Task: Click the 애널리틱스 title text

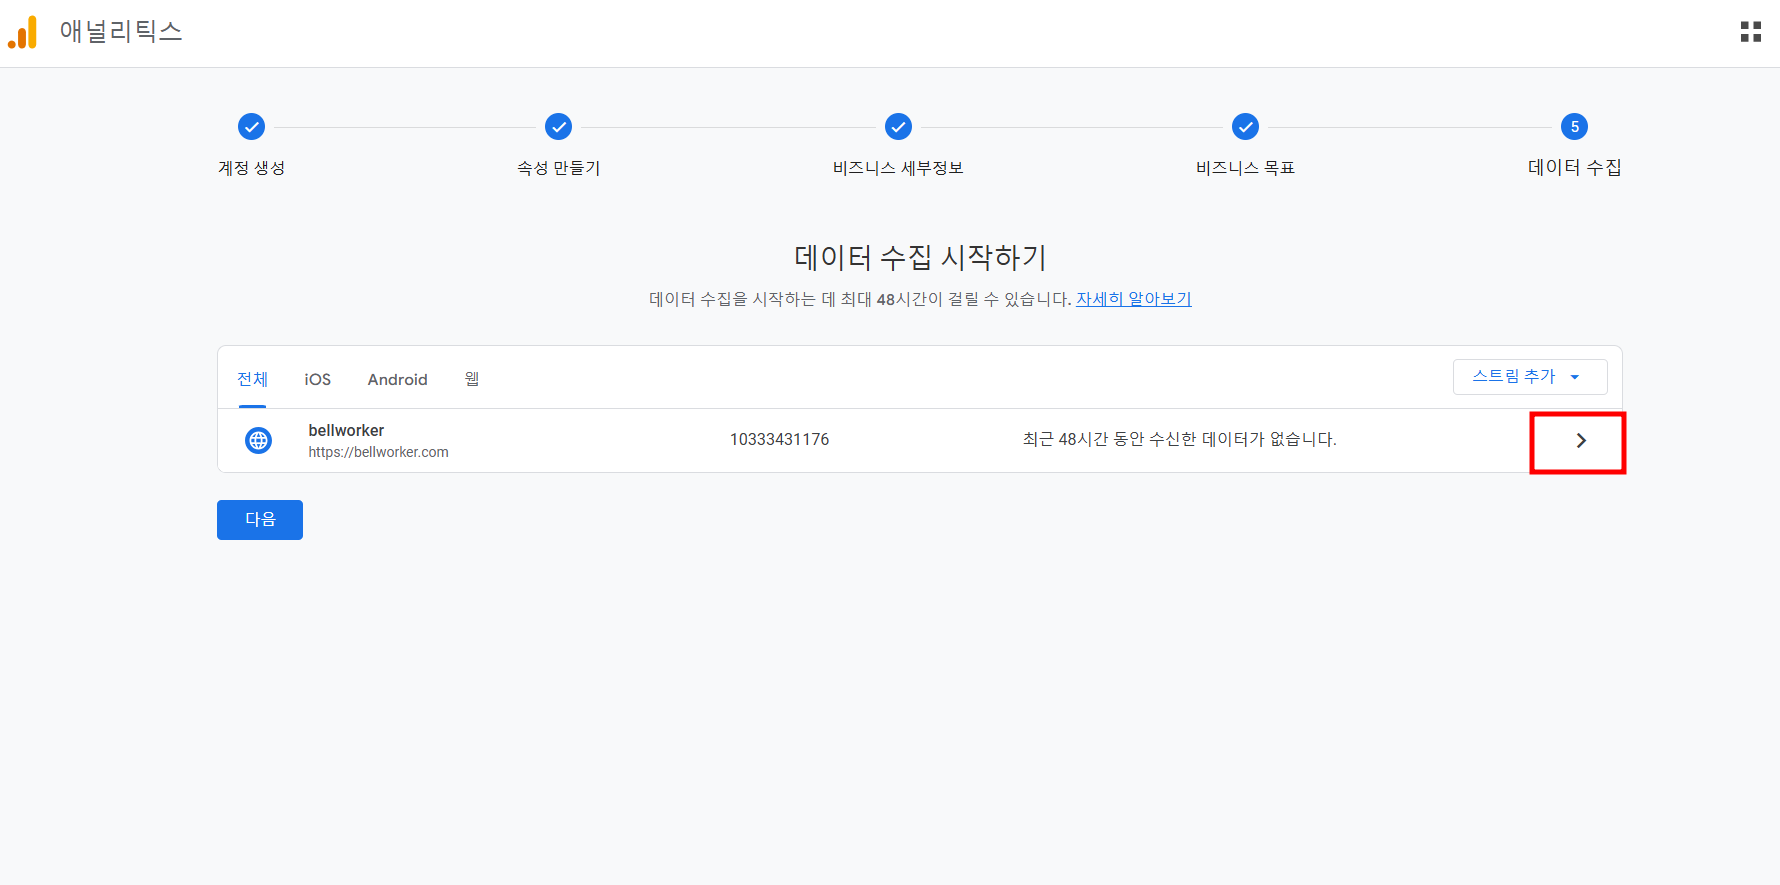Action: (121, 32)
